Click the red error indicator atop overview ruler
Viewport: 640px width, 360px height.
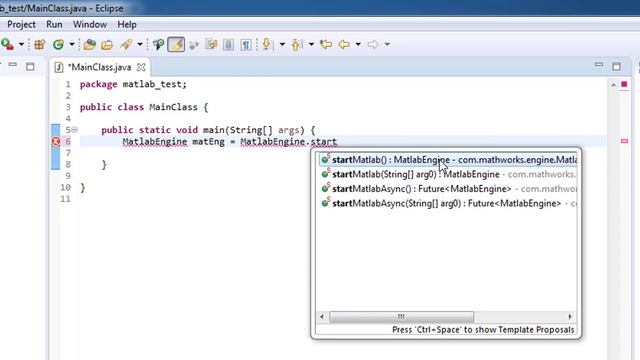[624, 84]
